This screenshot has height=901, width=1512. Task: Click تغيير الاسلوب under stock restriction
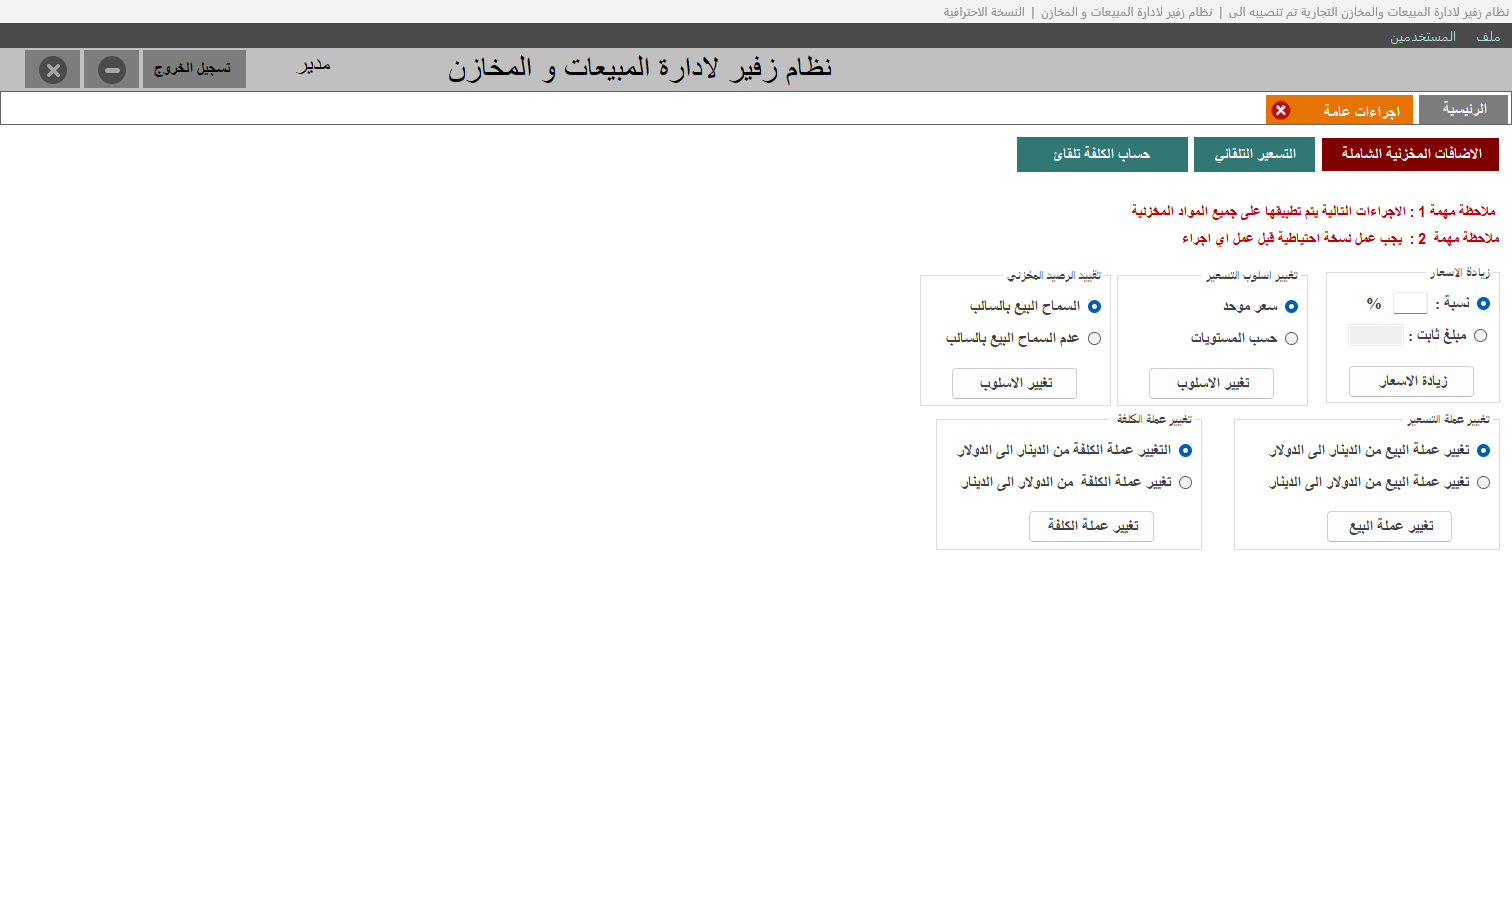tap(1014, 383)
